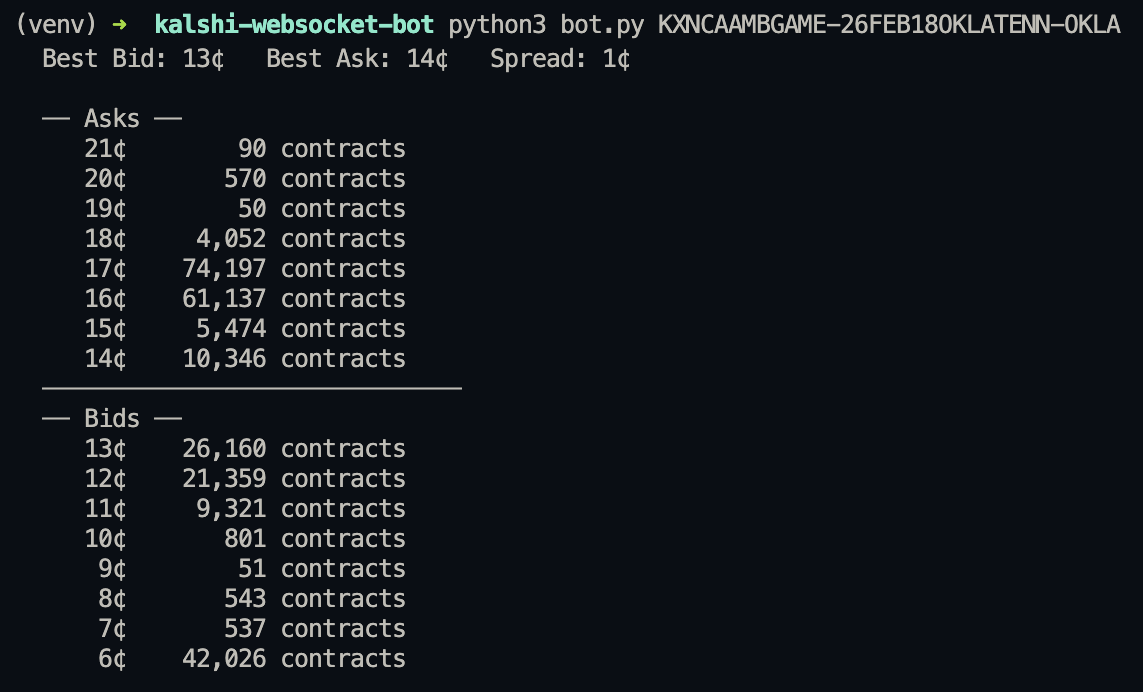Click the Bids section header
The height and width of the screenshot is (692, 1143).
click(112, 418)
